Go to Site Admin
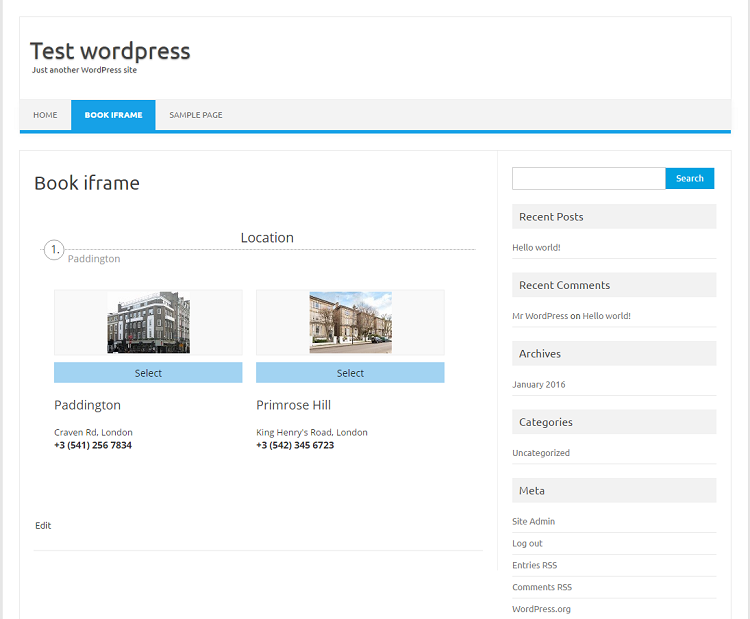750x619 pixels. [533, 521]
